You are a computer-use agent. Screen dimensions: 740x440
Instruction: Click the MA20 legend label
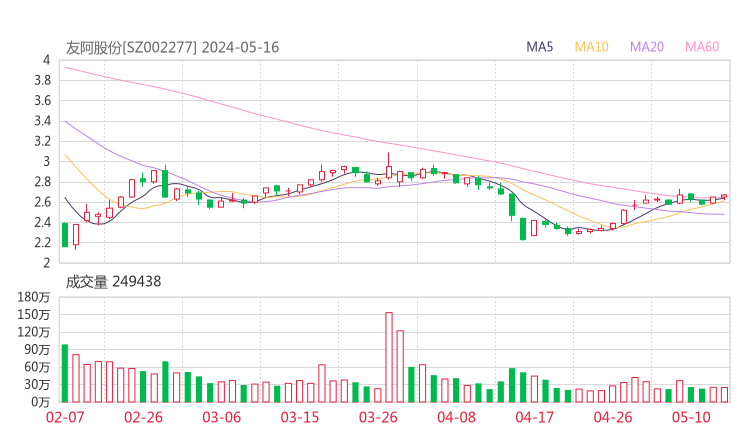click(647, 47)
